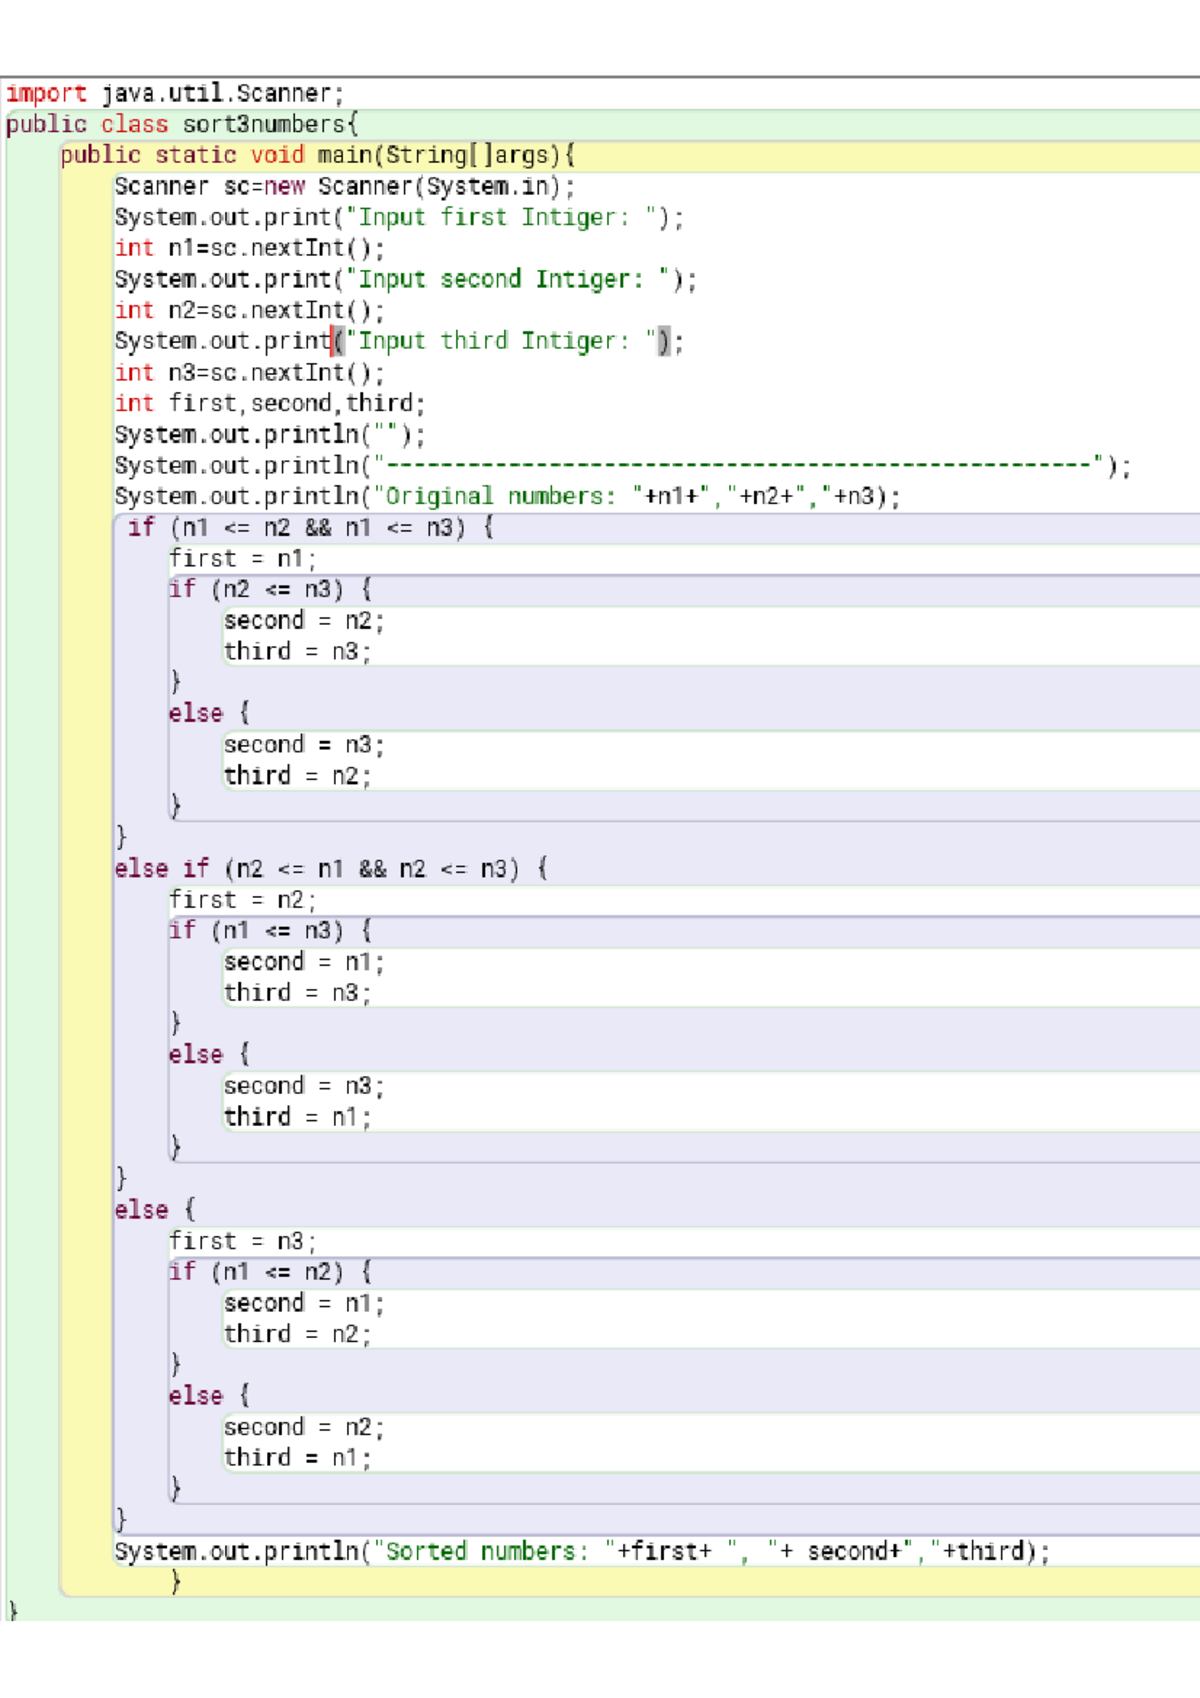Click the "Input second Intiger" print statement
The width and height of the screenshot is (1200, 1698).
tap(405, 280)
